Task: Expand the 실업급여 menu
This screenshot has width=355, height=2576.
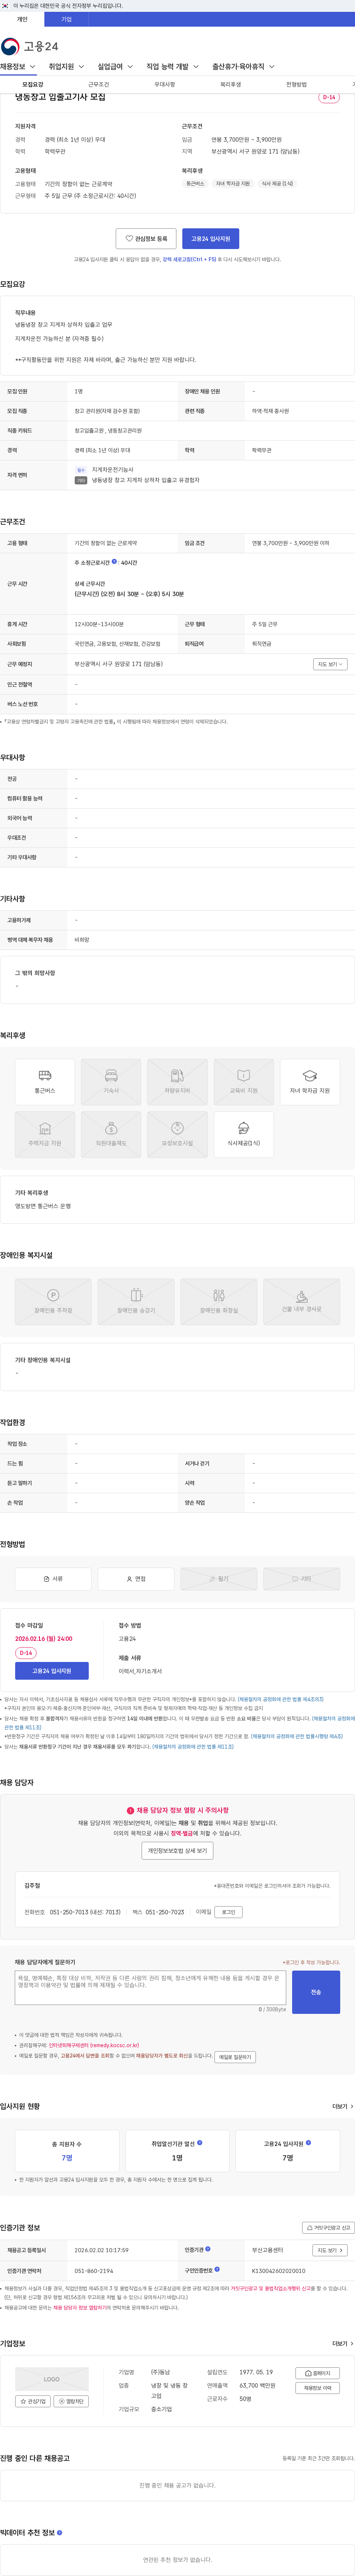Action: pyautogui.click(x=115, y=67)
